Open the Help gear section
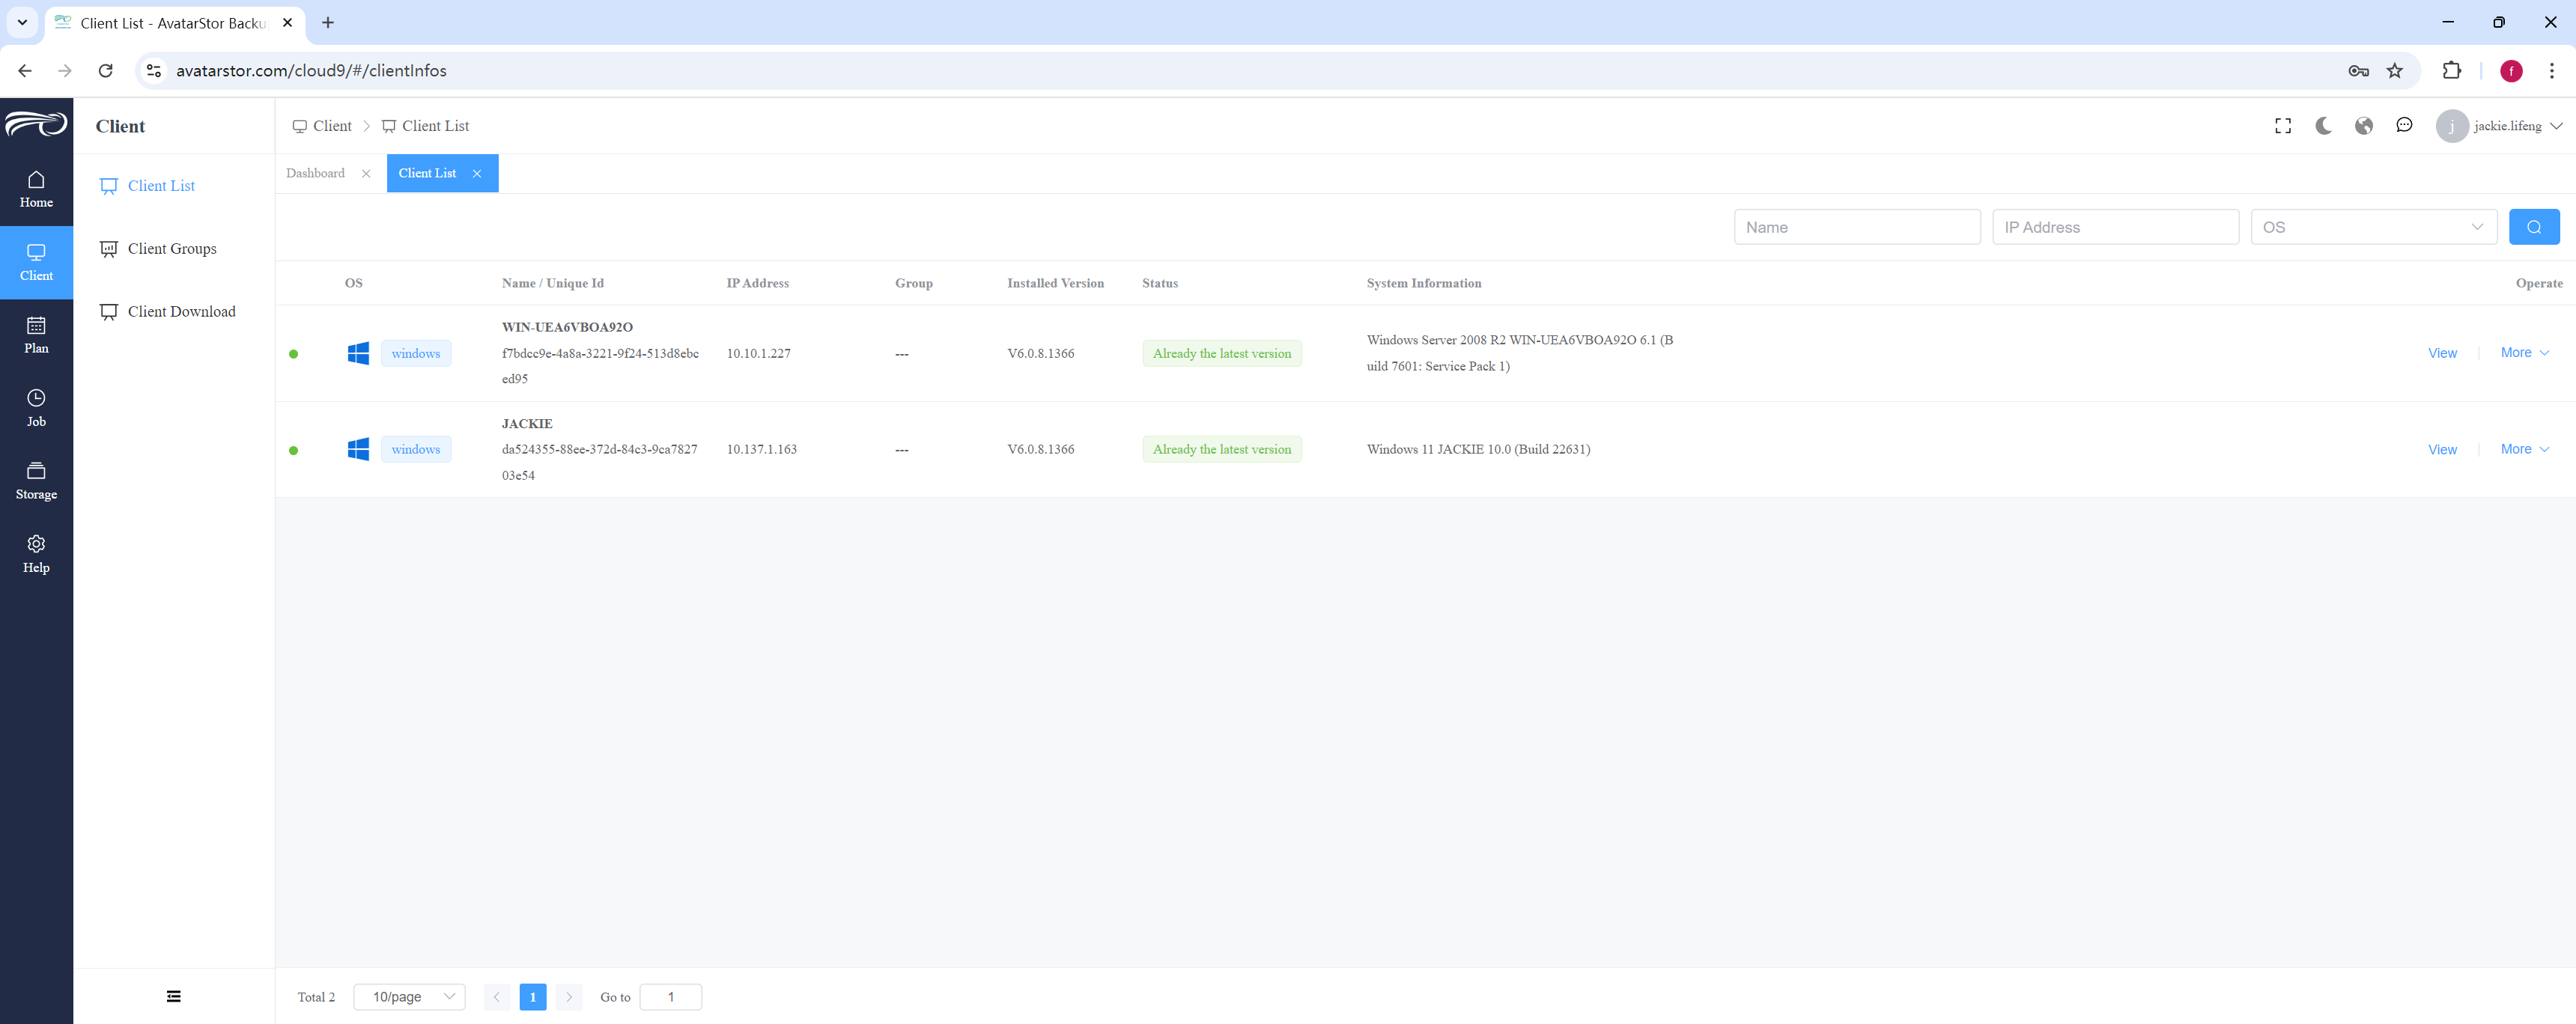The height and width of the screenshot is (1024, 2576). pos(36,554)
